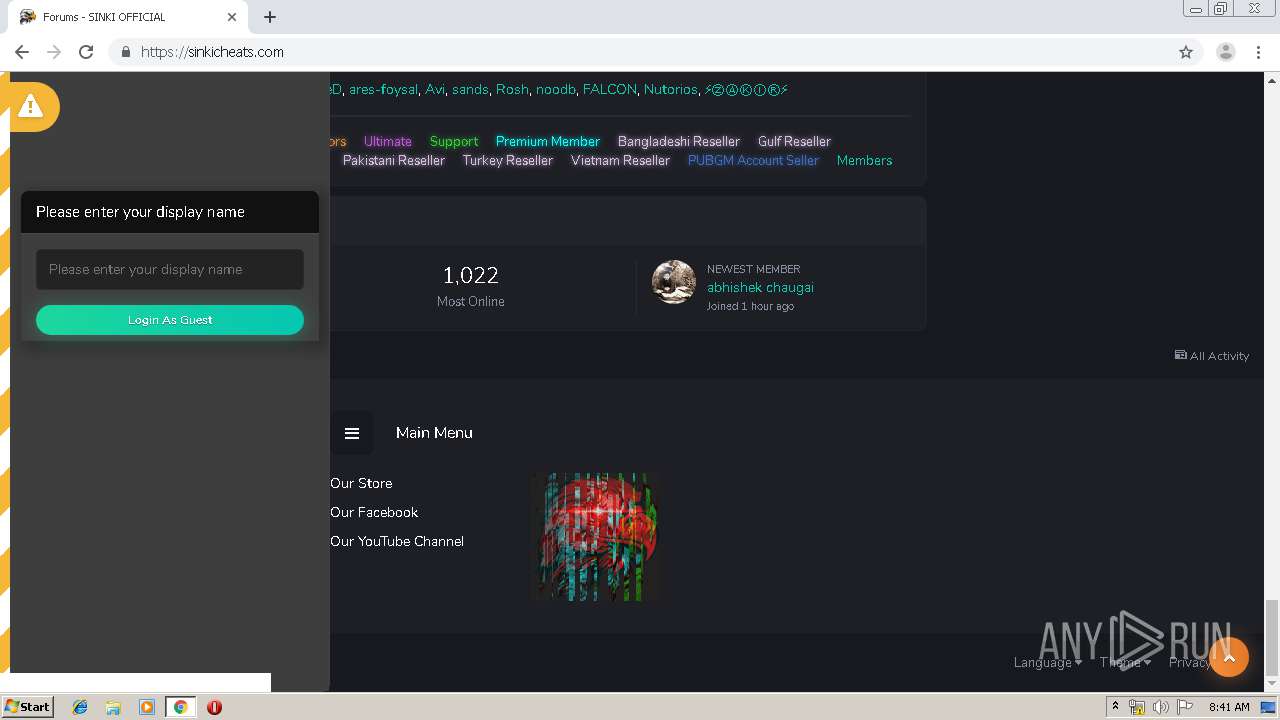Open online user noodb's profile
Screen dimensions: 1280x720
click(556, 89)
